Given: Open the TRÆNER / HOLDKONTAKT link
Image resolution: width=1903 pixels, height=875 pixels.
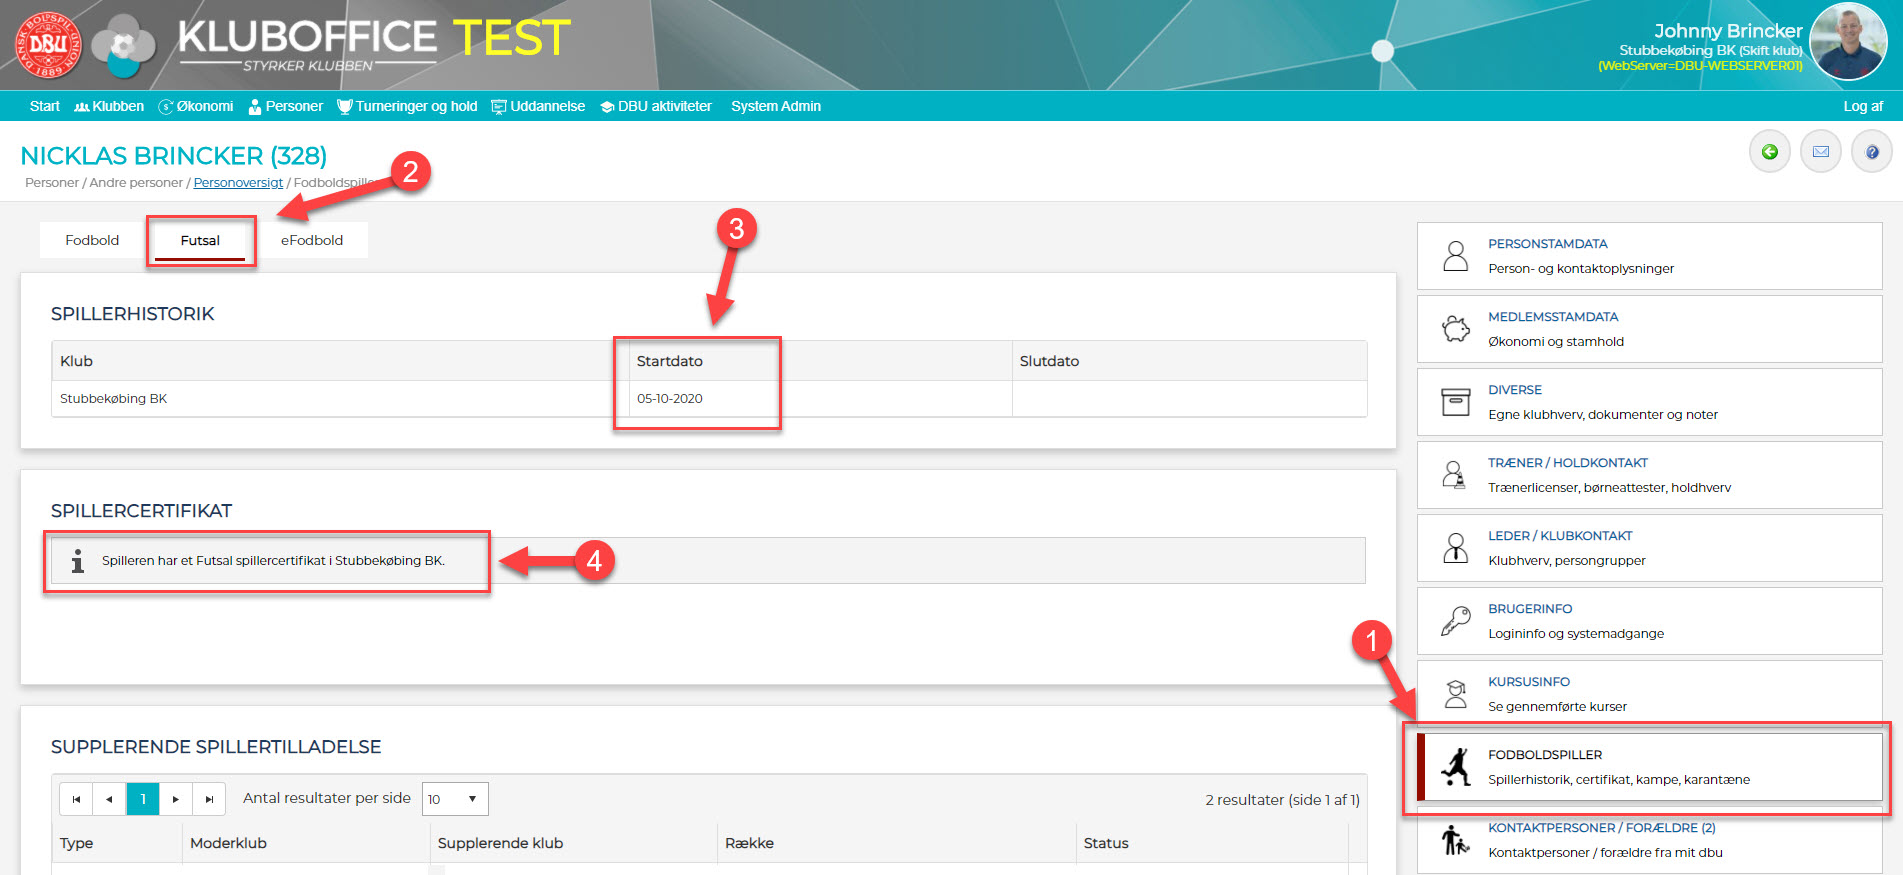Looking at the screenshot, I should pyautogui.click(x=1568, y=463).
